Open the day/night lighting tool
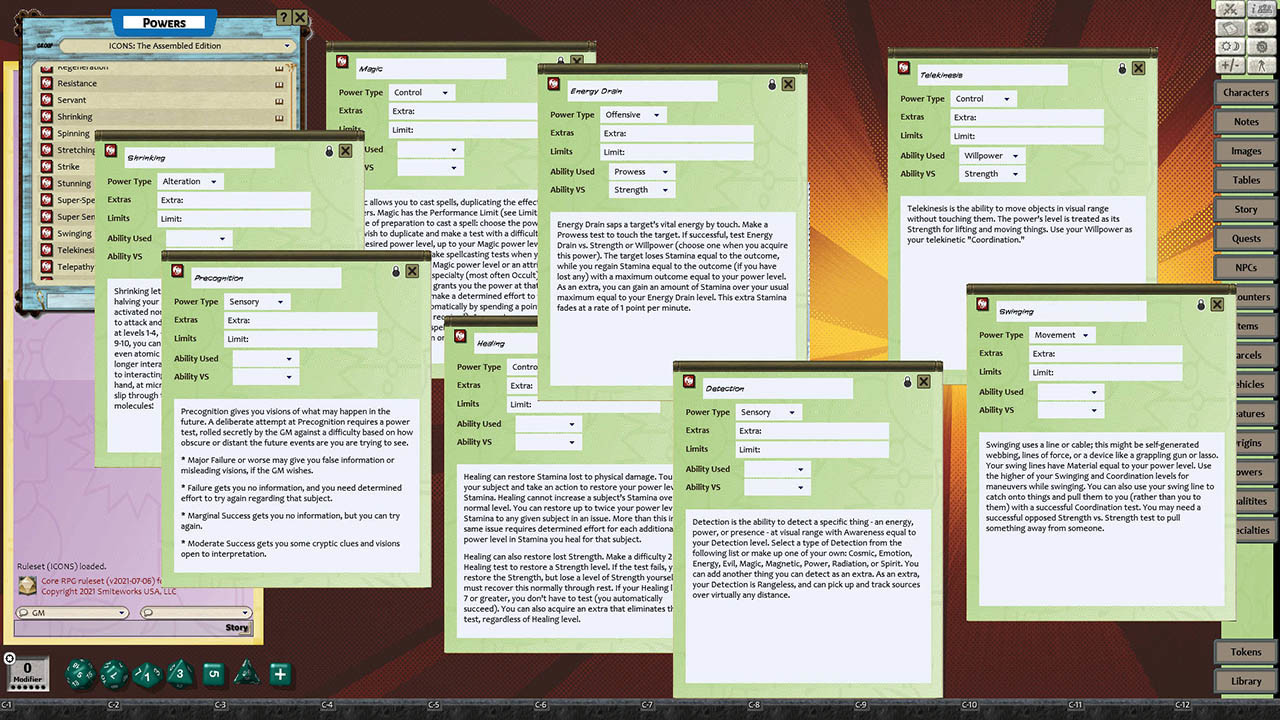Screen dimensions: 1280x720 tap(1228, 46)
